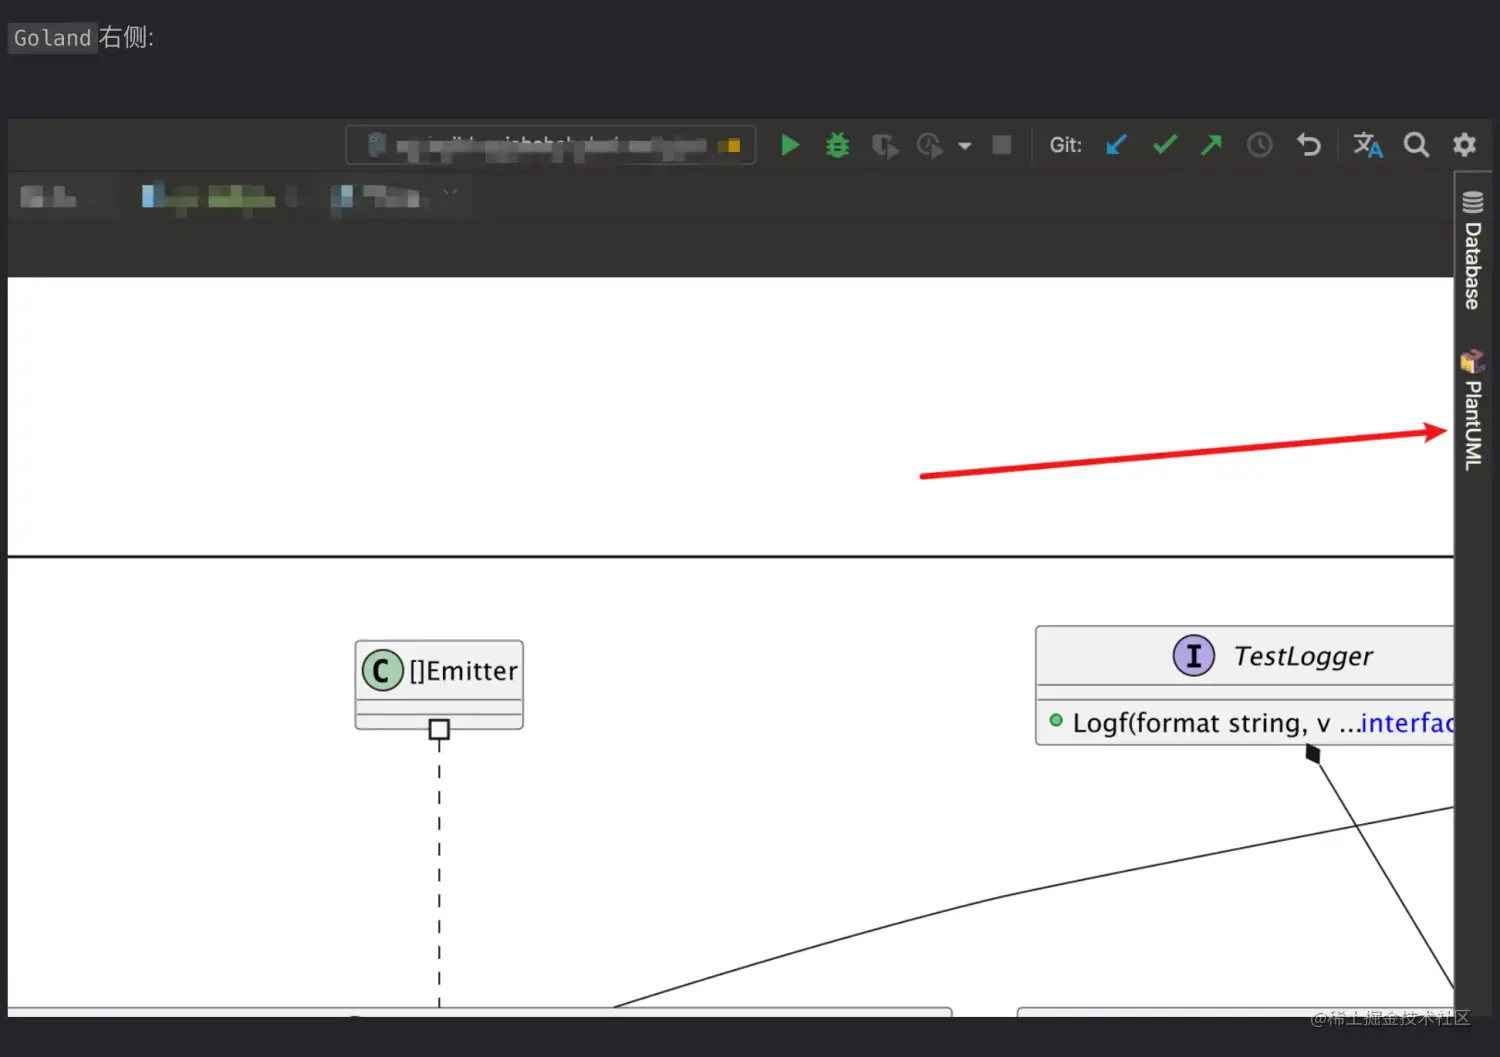Open the Database tool window tab
Viewport: 1500px width, 1057px height.
[1472, 250]
